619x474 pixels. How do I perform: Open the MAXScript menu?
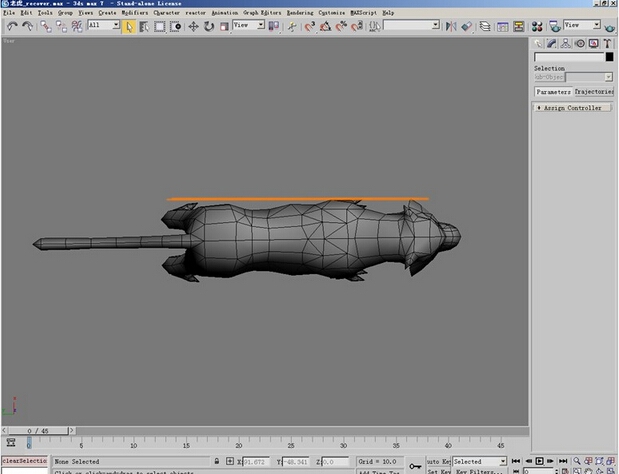[x=363, y=13]
